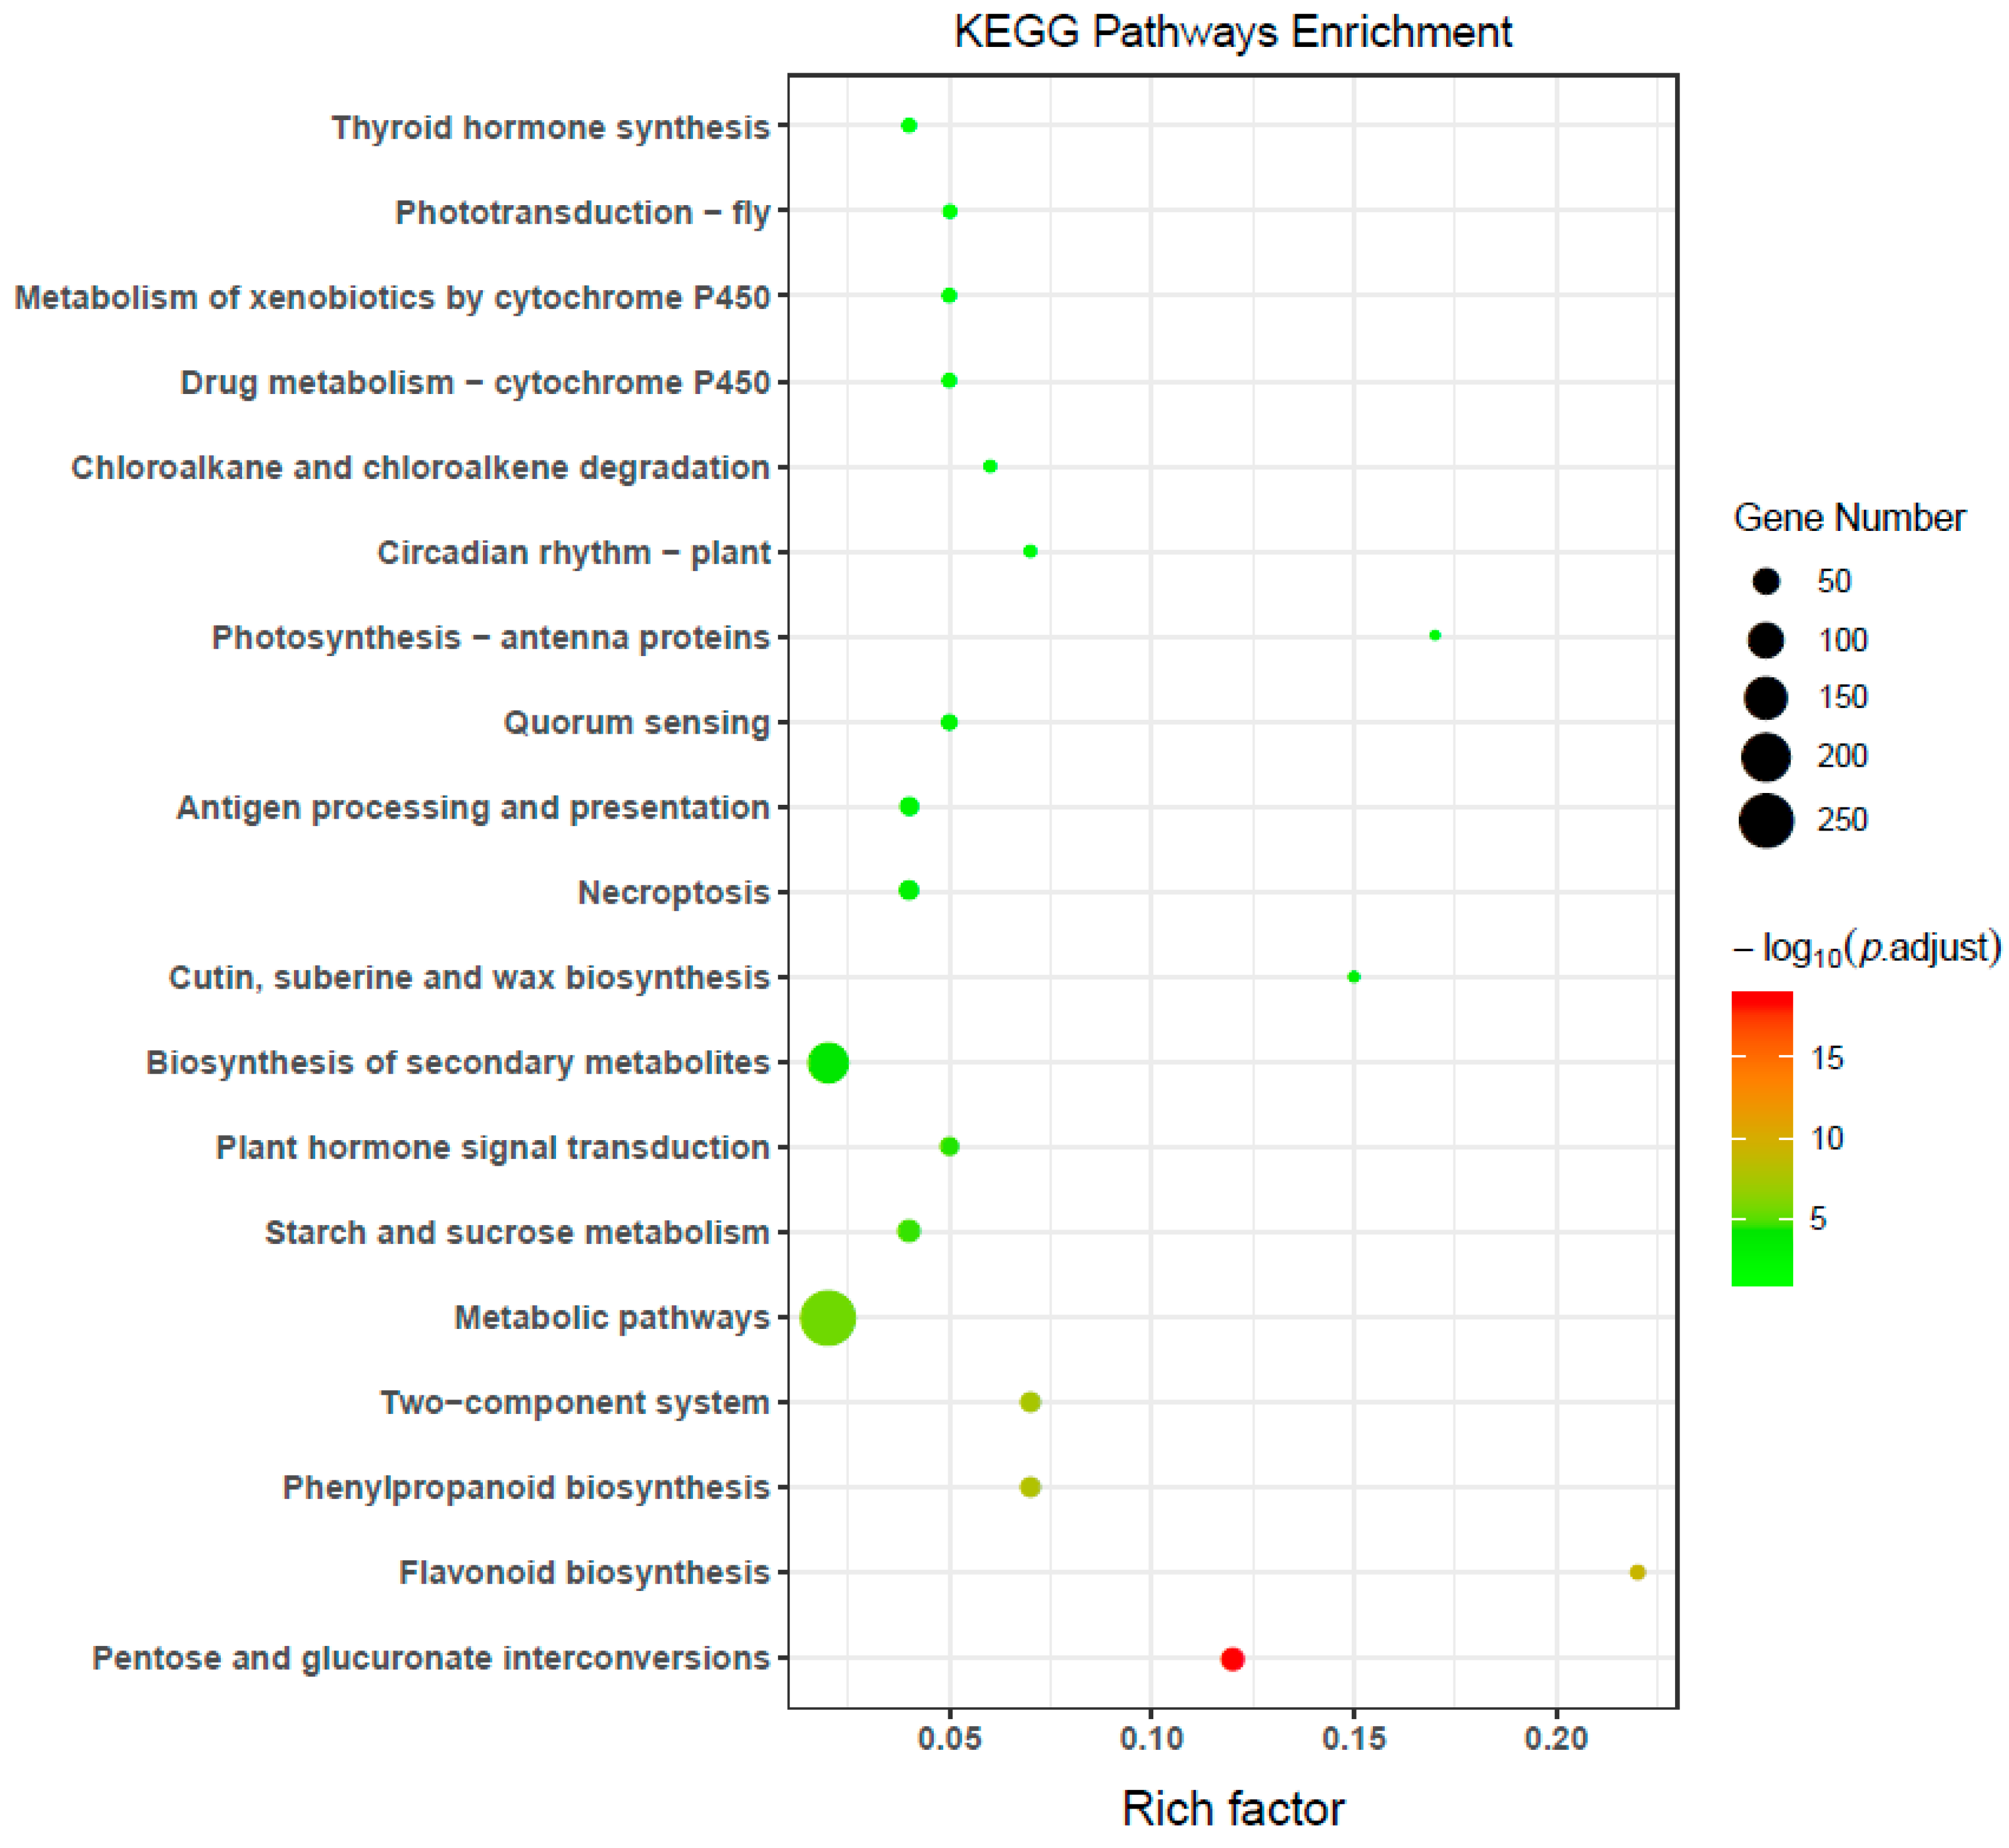Click the Circadian rhythm plant data point

[1030, 551]
